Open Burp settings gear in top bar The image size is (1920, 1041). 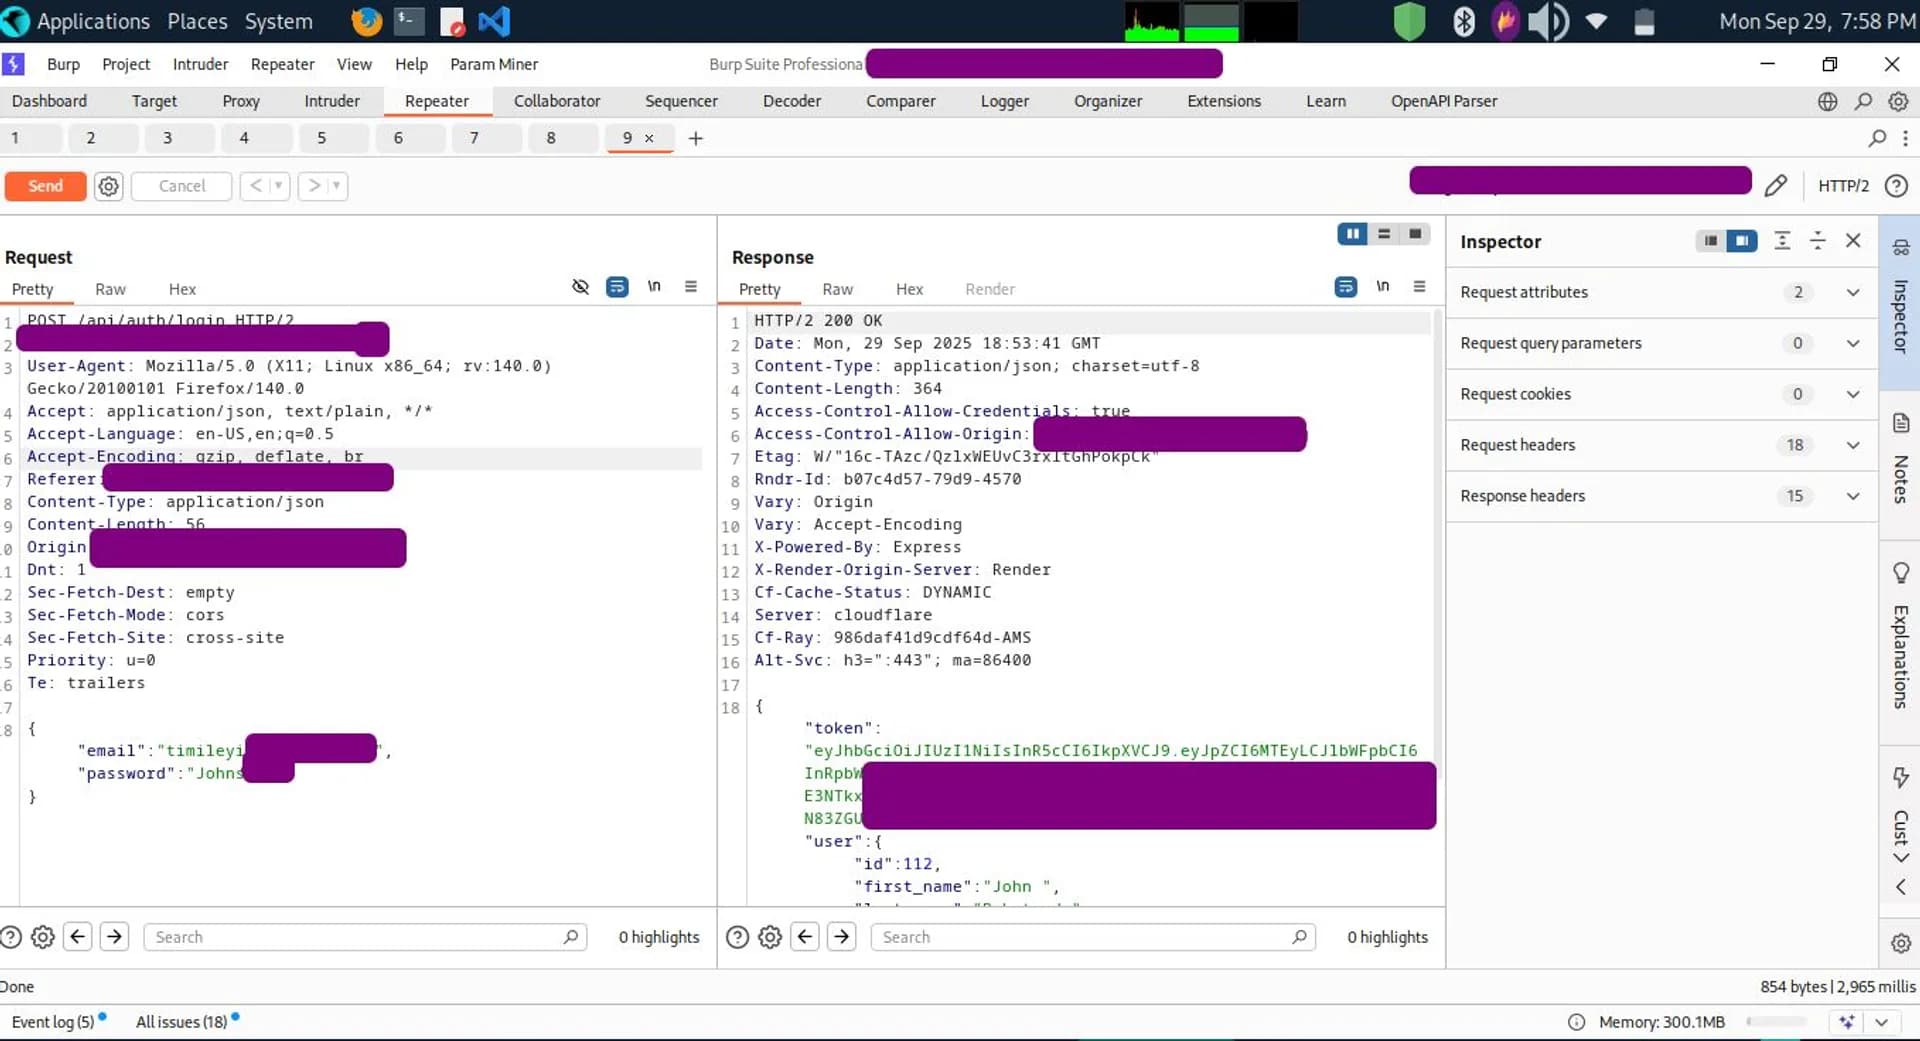point(1898,101)
